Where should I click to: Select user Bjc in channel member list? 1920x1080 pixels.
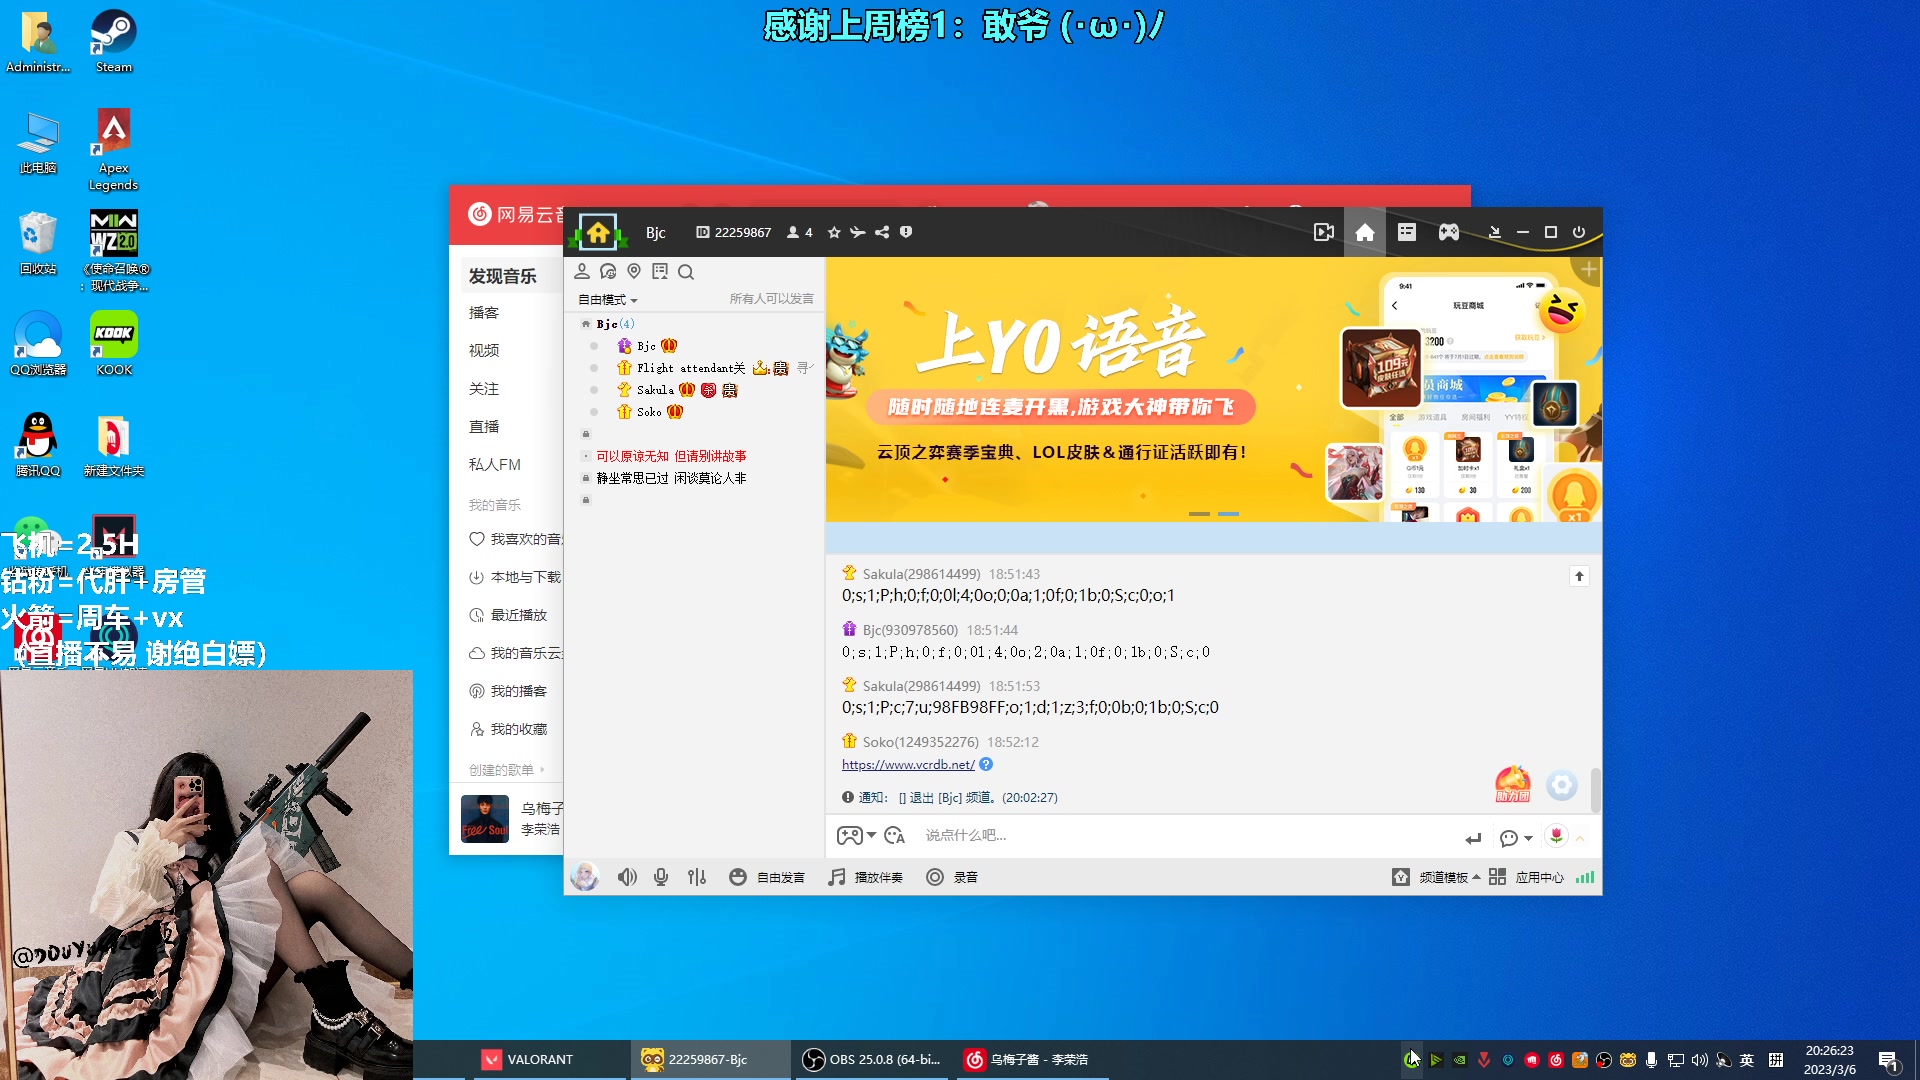pyautogui.click(x=646, y=346)
